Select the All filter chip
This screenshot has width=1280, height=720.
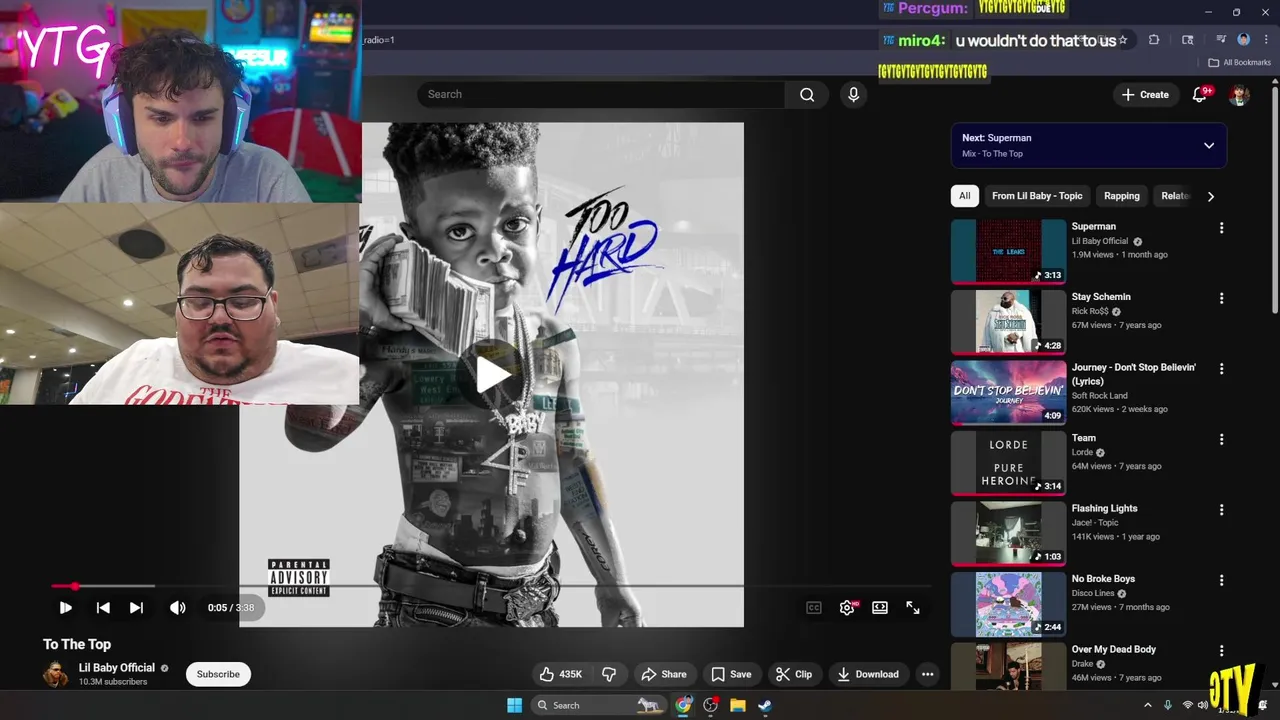[964, 196]
